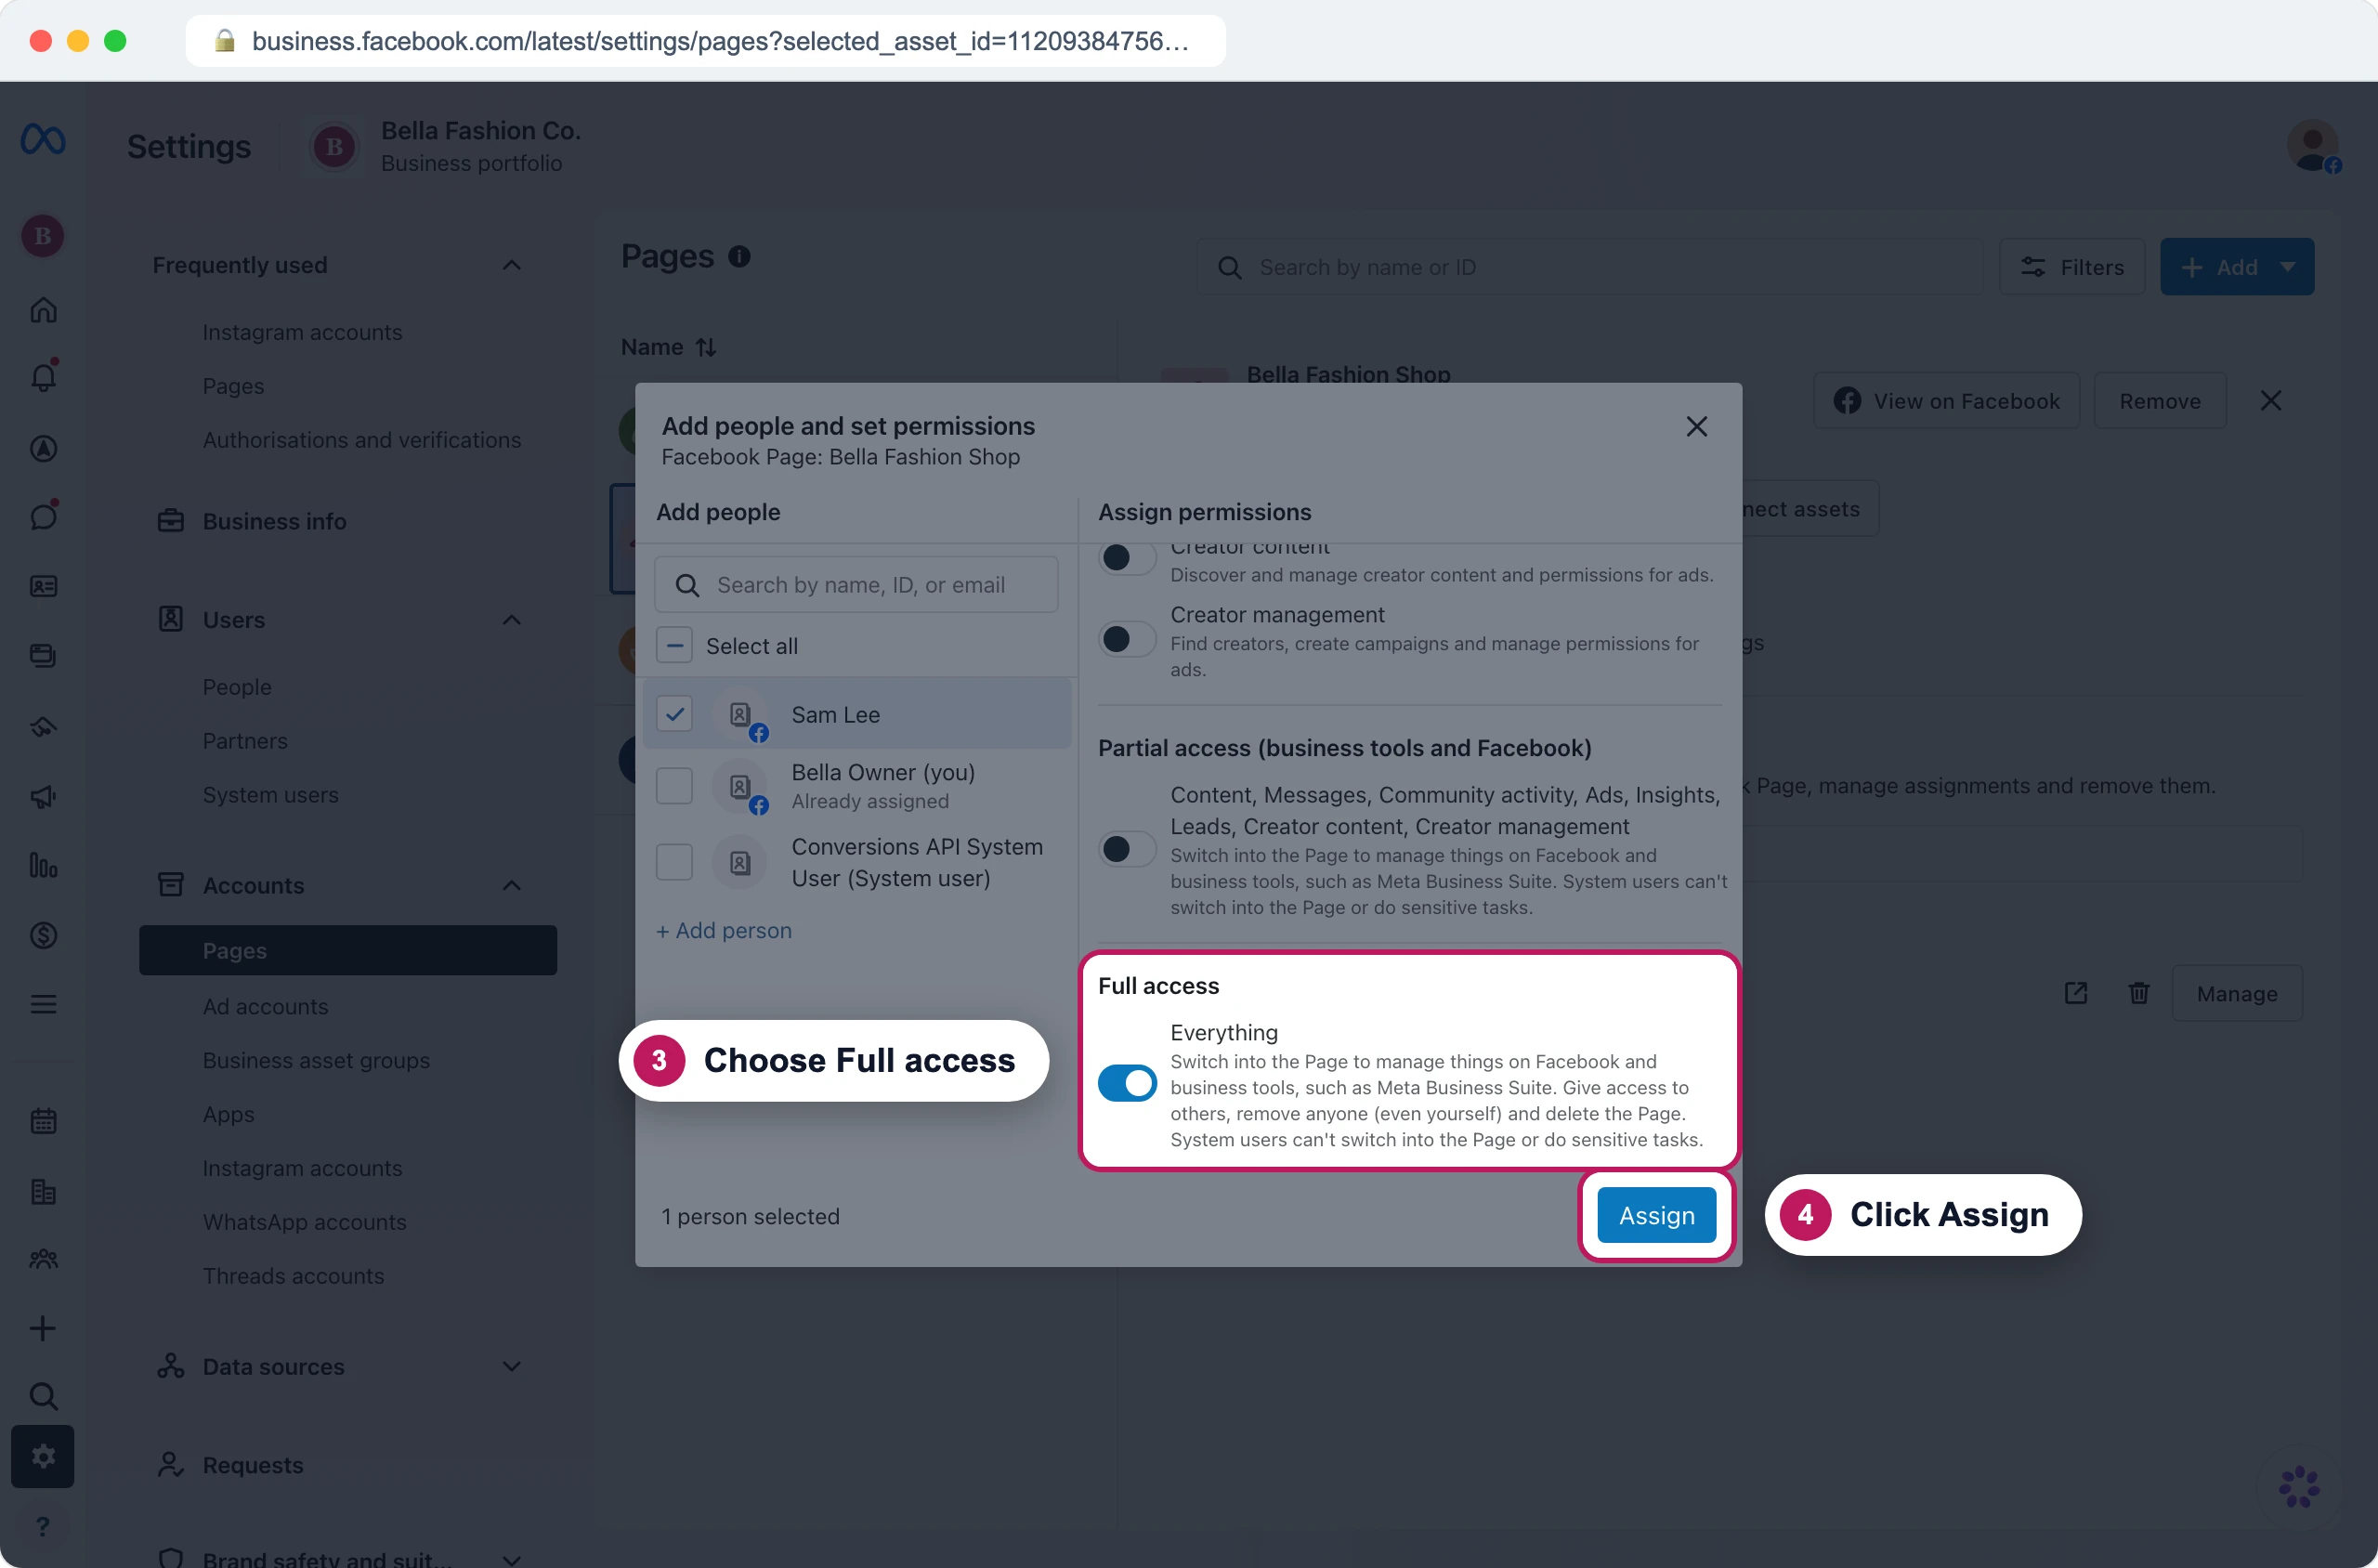Enable the Partial access toggle
This screenshot has width=2378, height=1568.
(1127, 849)
